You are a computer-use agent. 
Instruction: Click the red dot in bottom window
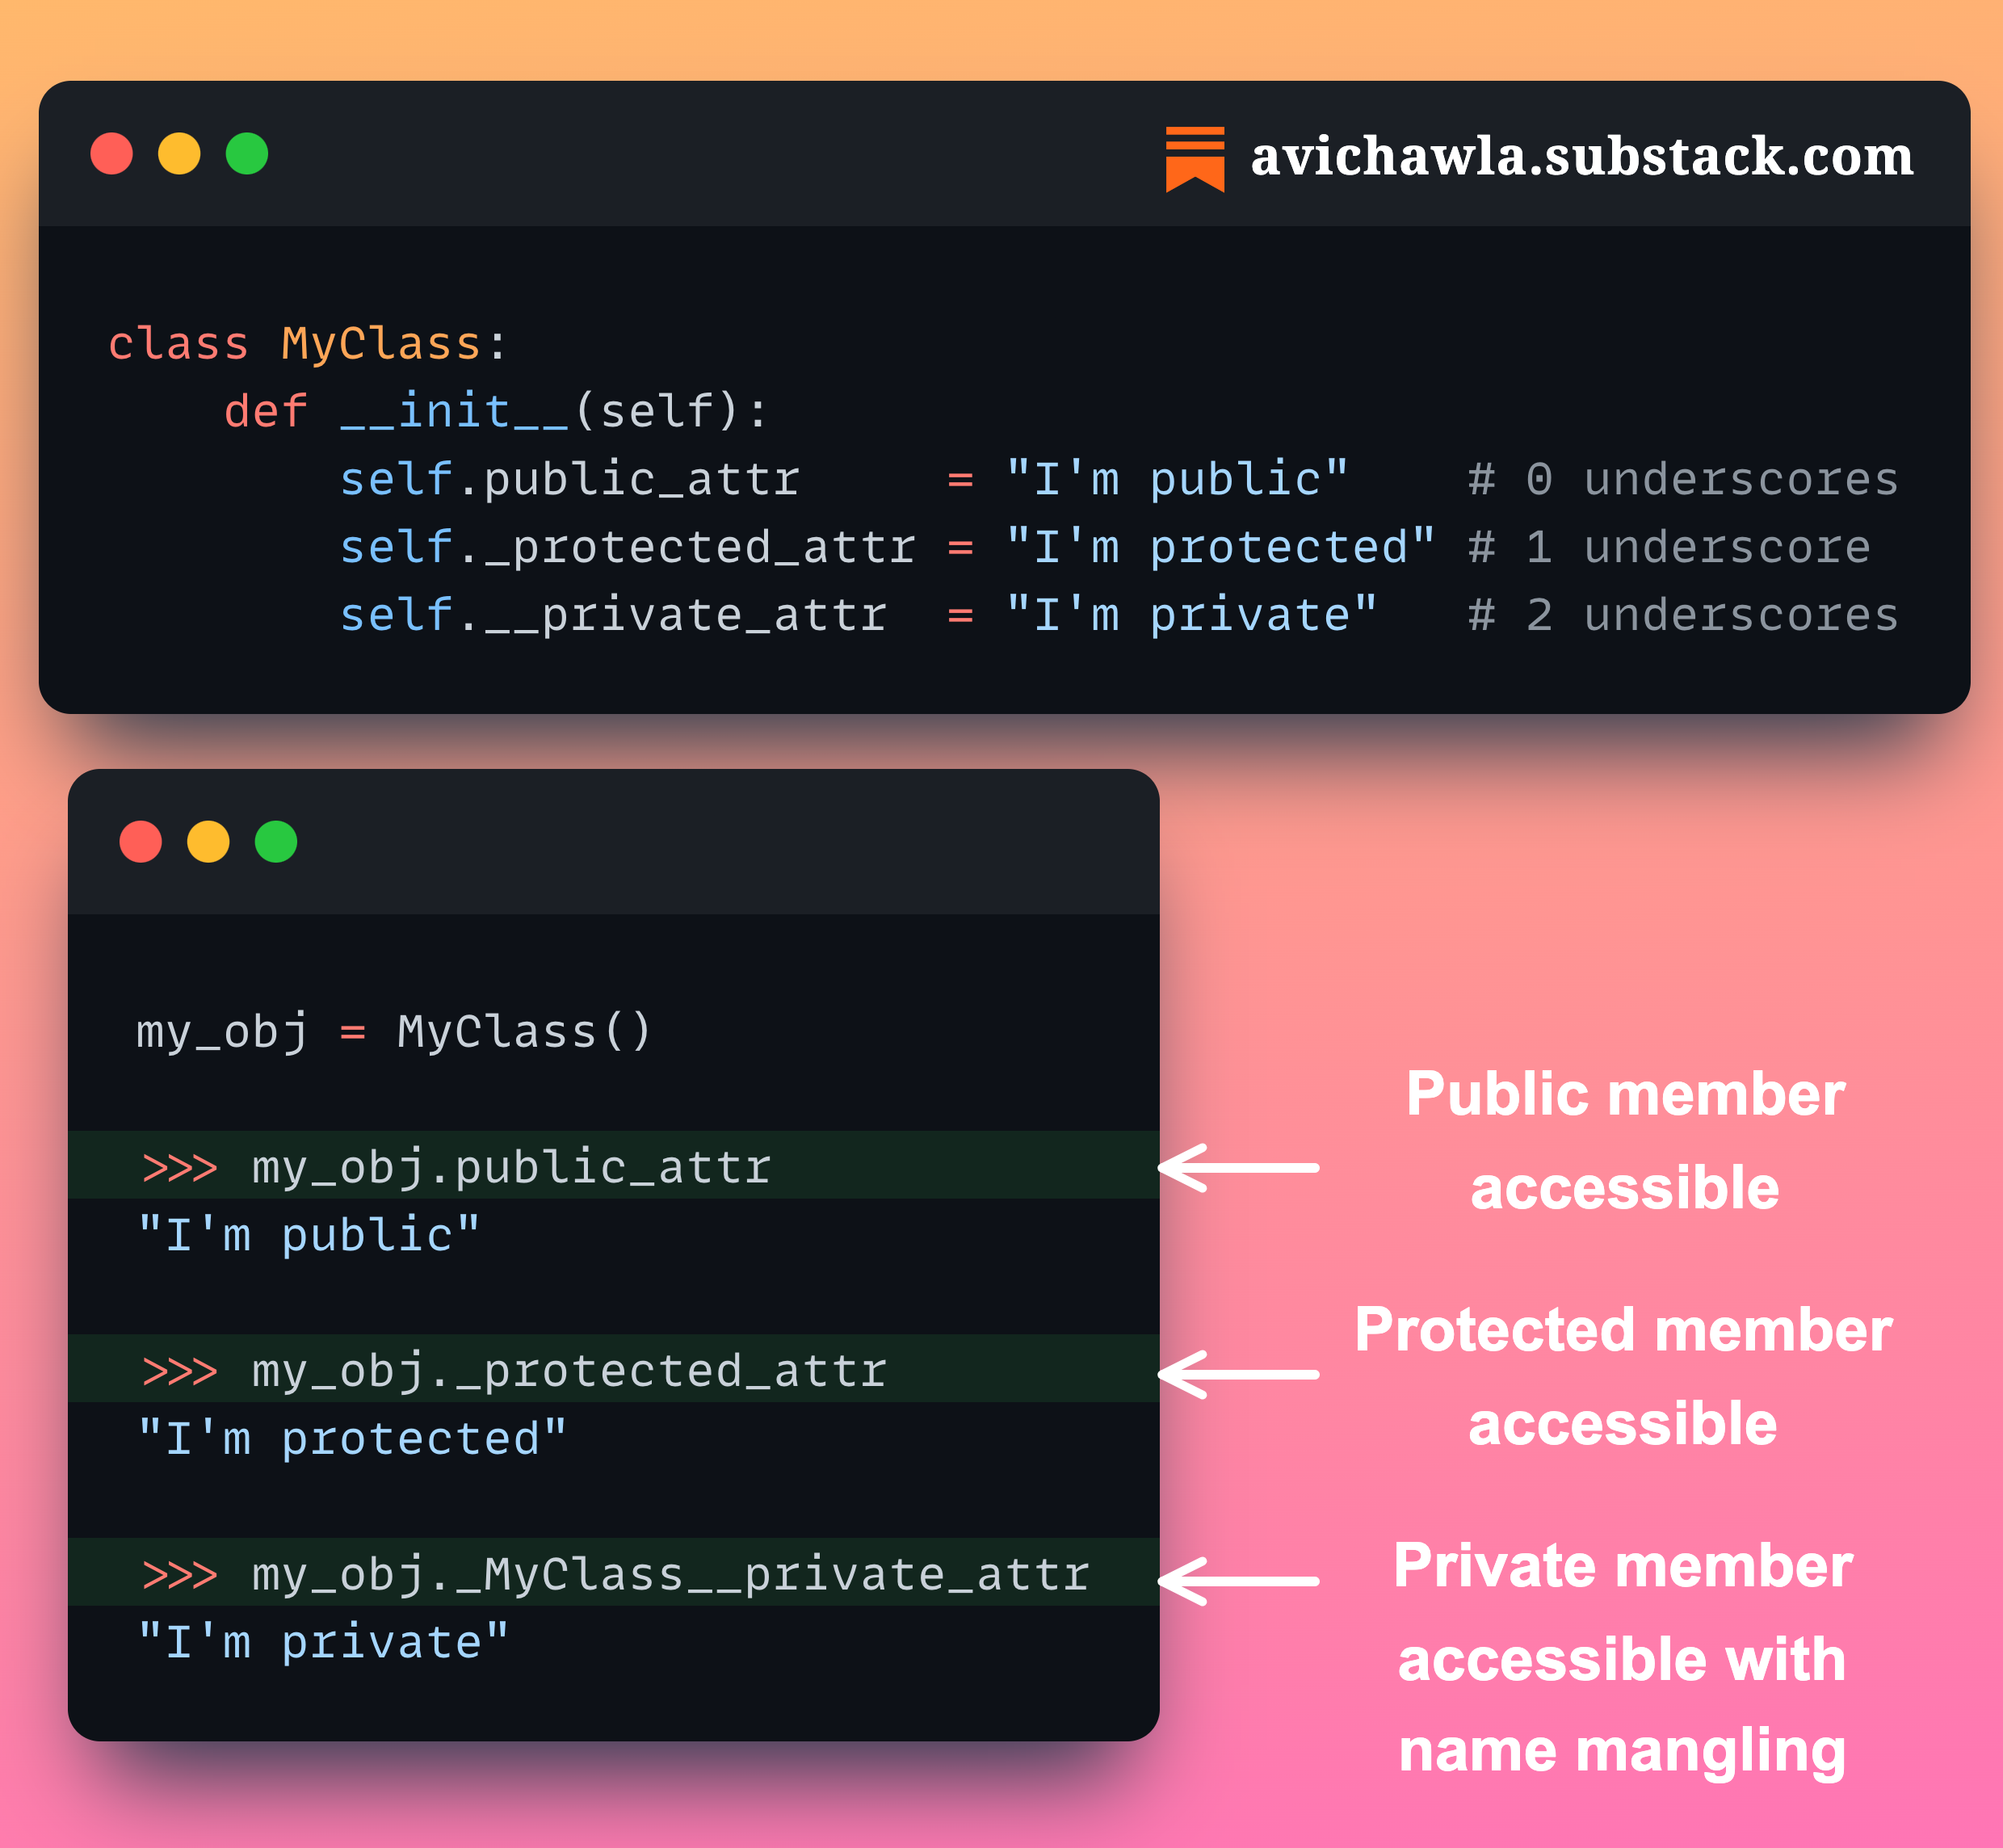[140, 841]
